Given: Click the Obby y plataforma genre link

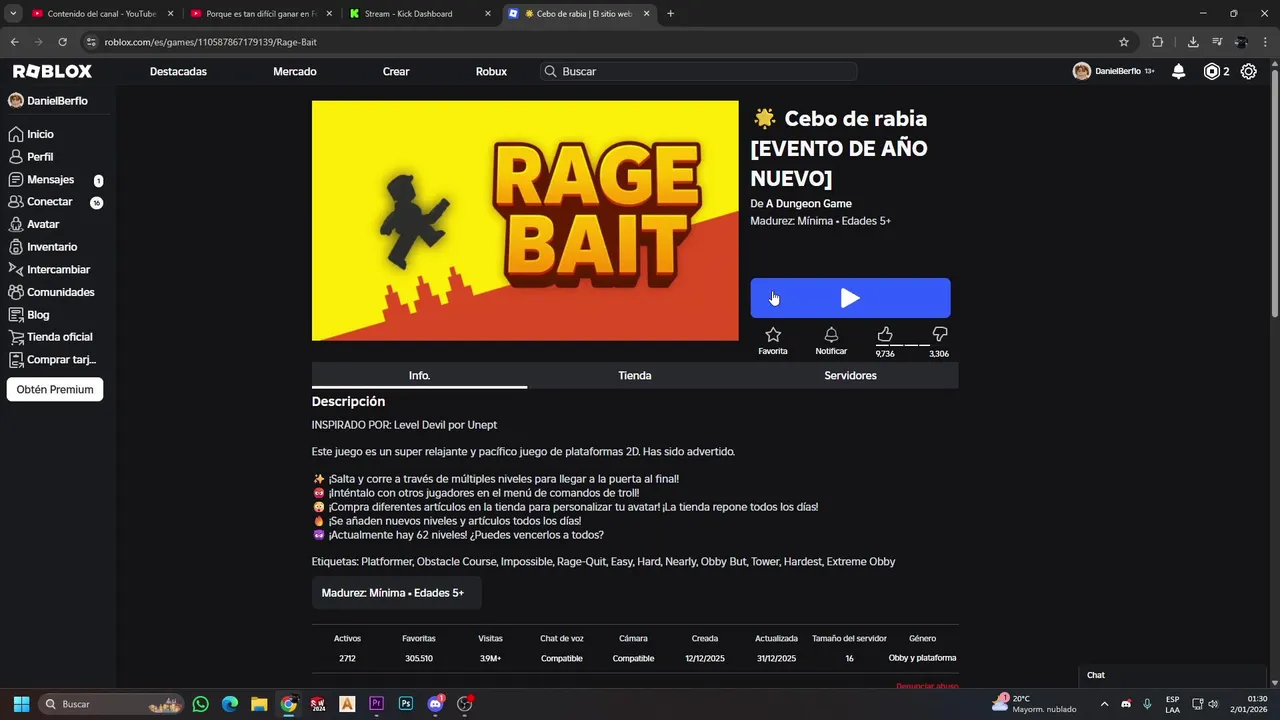Looking at the screenshot, I should [922, 658].
